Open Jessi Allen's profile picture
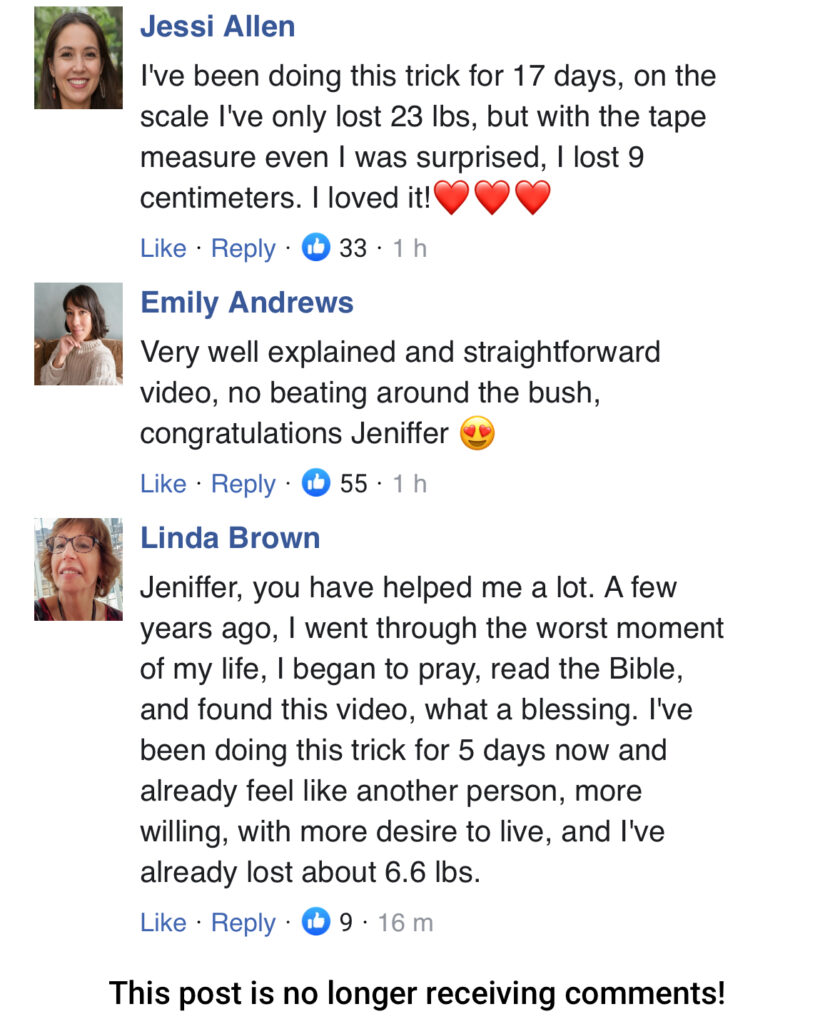Screen dimensions: 835x1024 (78, 58)
